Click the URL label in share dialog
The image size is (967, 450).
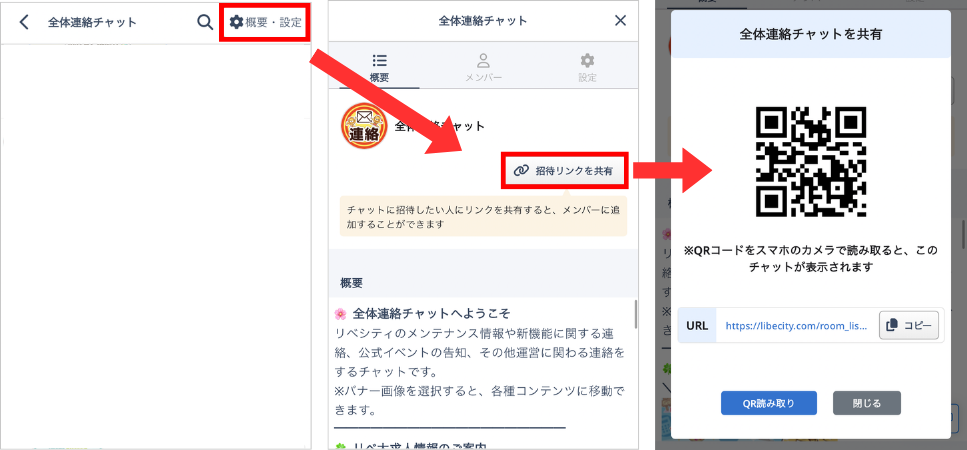coord(697,325)
